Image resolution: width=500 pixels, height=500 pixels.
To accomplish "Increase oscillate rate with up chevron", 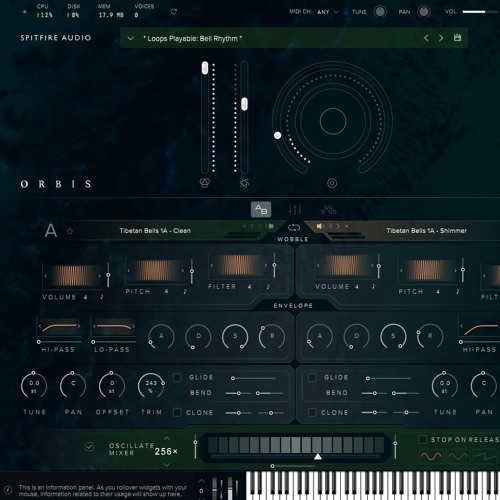I will point(167,438).
